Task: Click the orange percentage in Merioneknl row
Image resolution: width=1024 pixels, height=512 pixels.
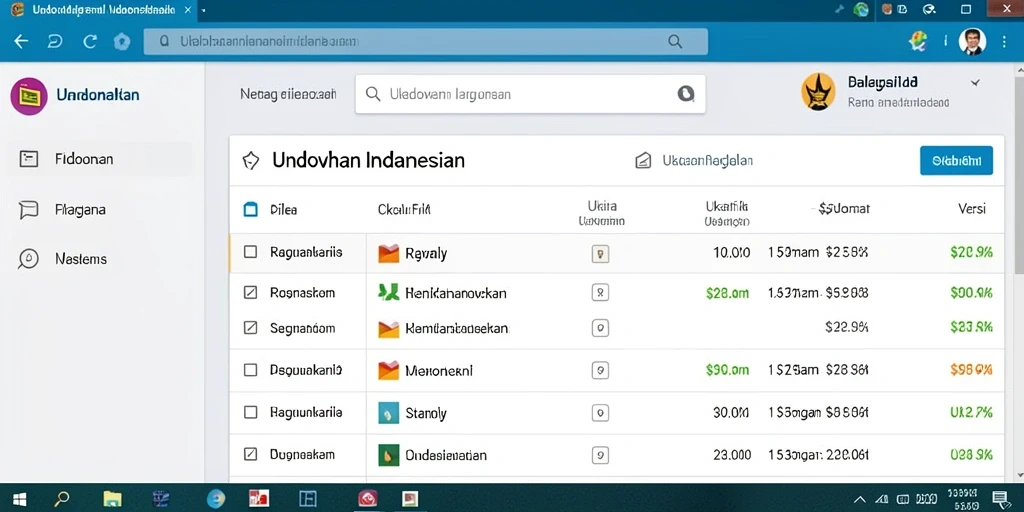Action: [972, 370]
